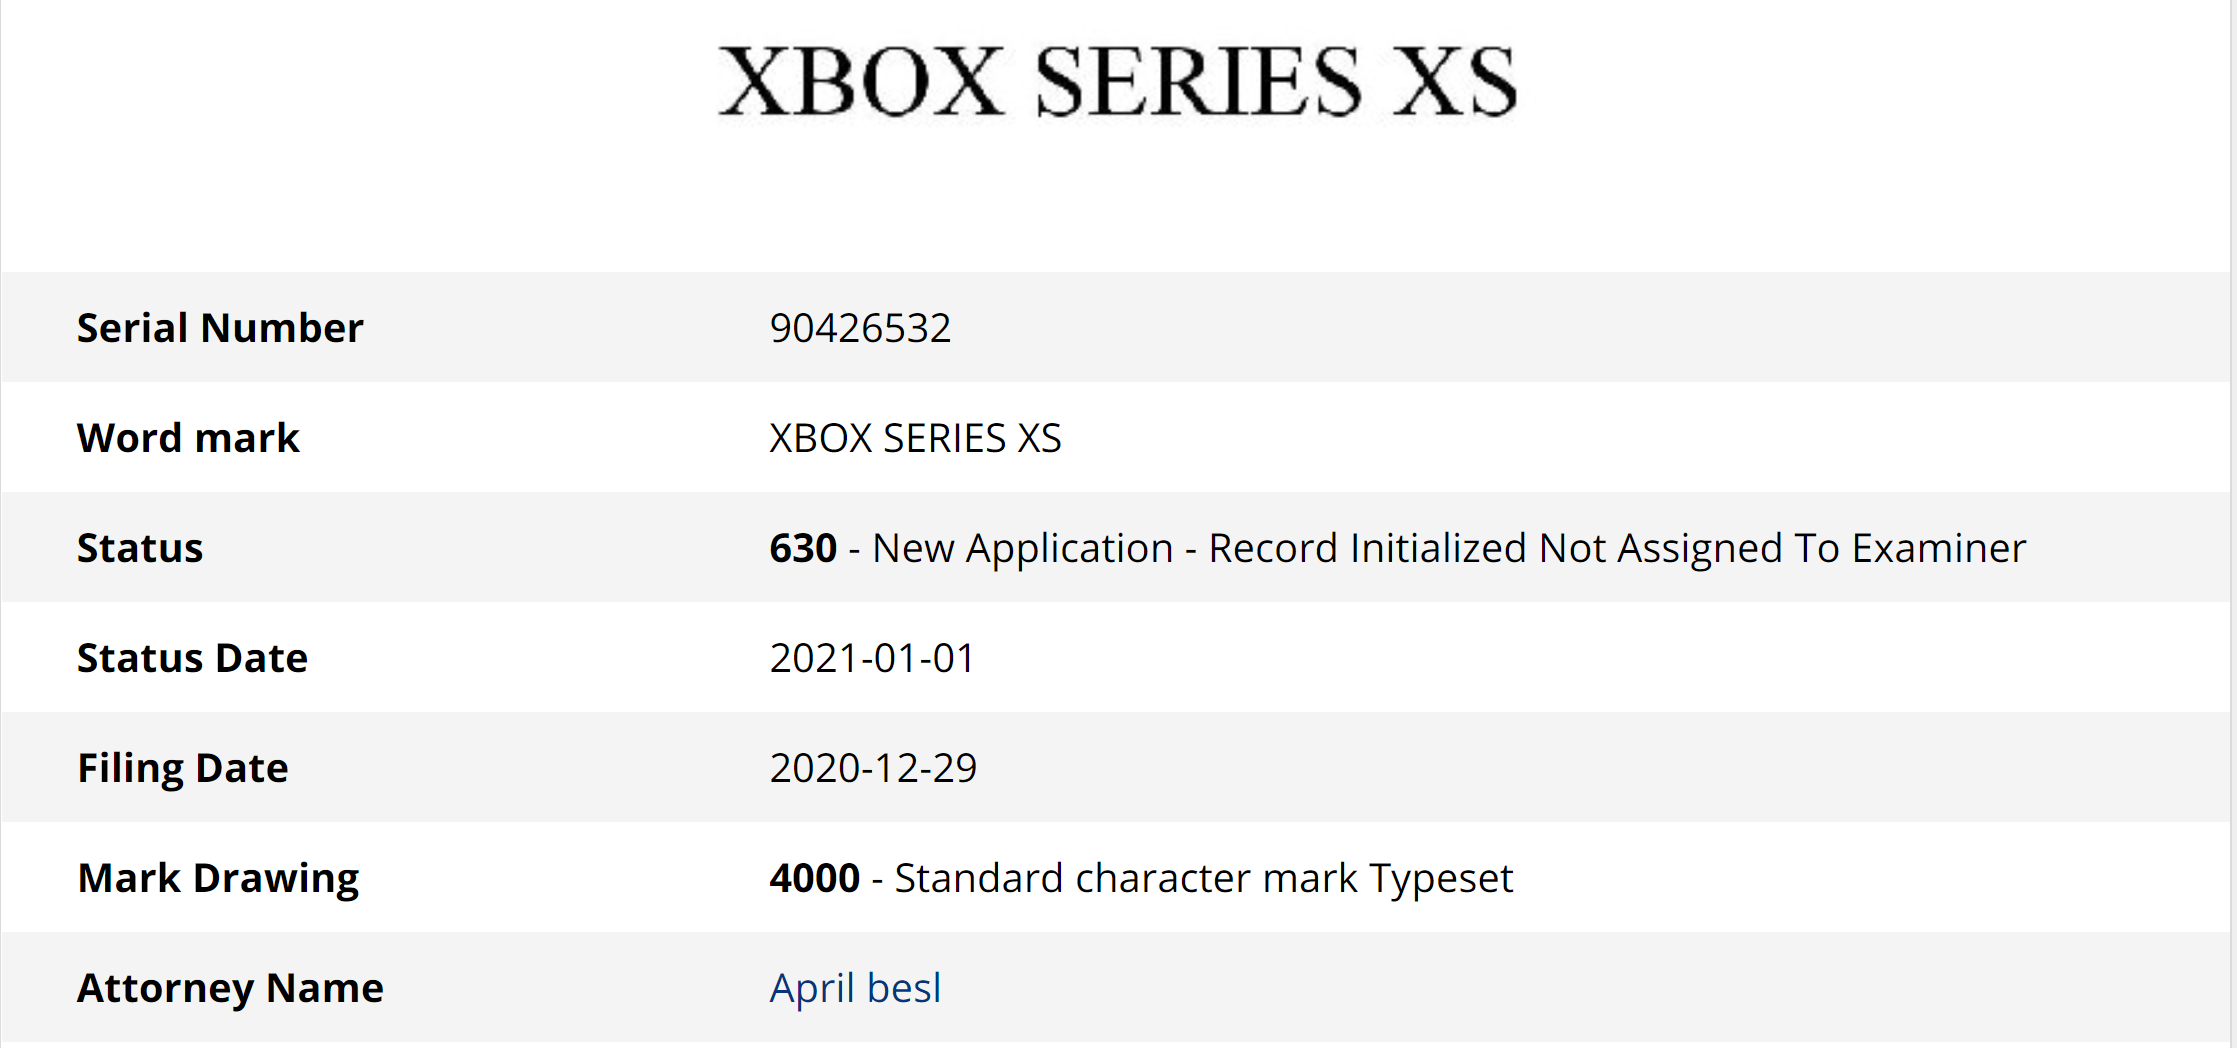Image resolution: width=2237 pixels, height=1048 pixels.
Task: Click the Word mark value XBOX SERIES XS
Action: [915, 438]
